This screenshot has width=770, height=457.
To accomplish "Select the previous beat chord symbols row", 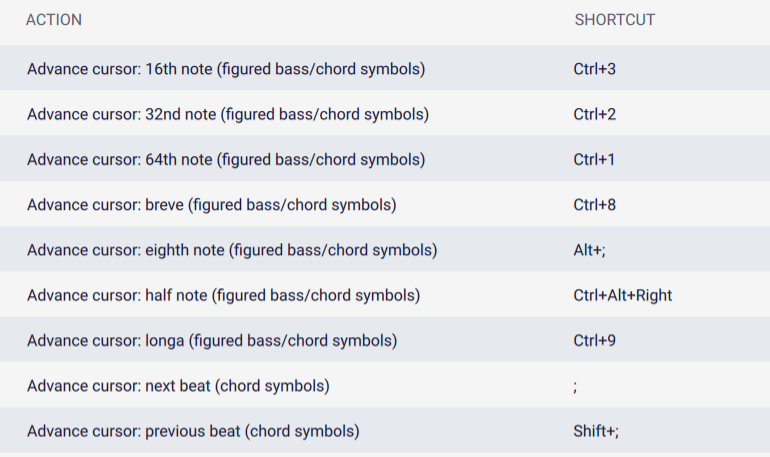I will [x=385, y=430].
